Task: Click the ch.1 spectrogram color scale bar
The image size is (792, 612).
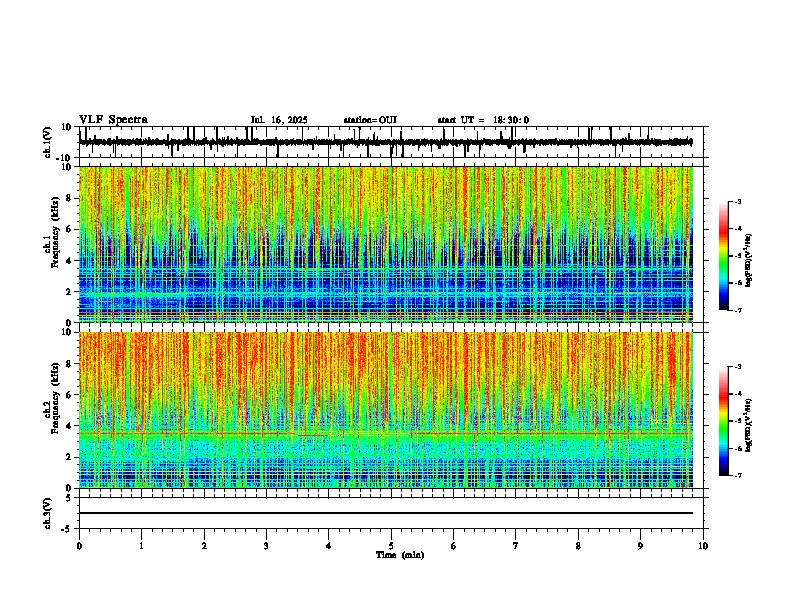Action: (x=724, y=256)
